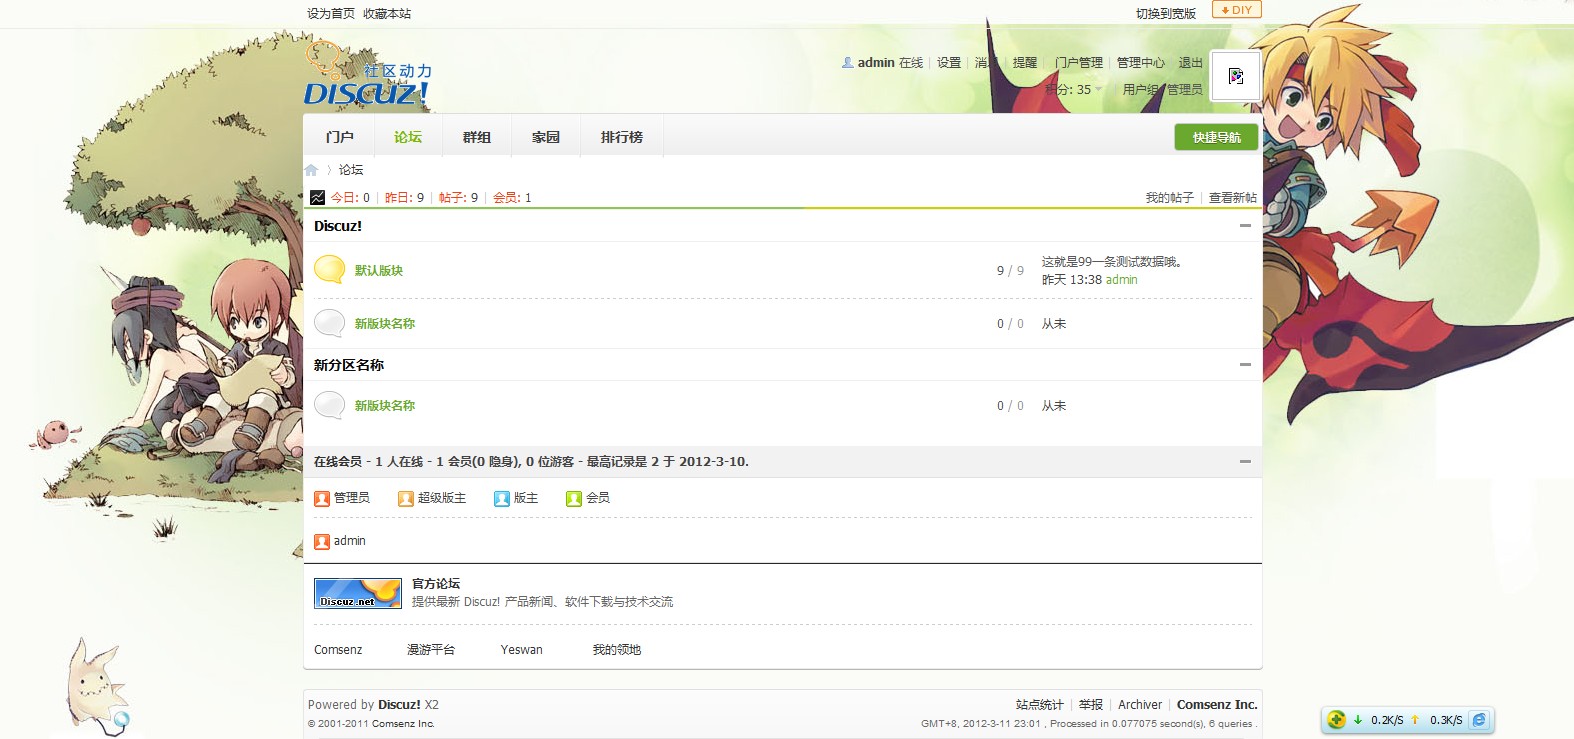The image size is (1574, 739).
Task: Open the Archiver footer link
Action: click(x=1140, y=705)
